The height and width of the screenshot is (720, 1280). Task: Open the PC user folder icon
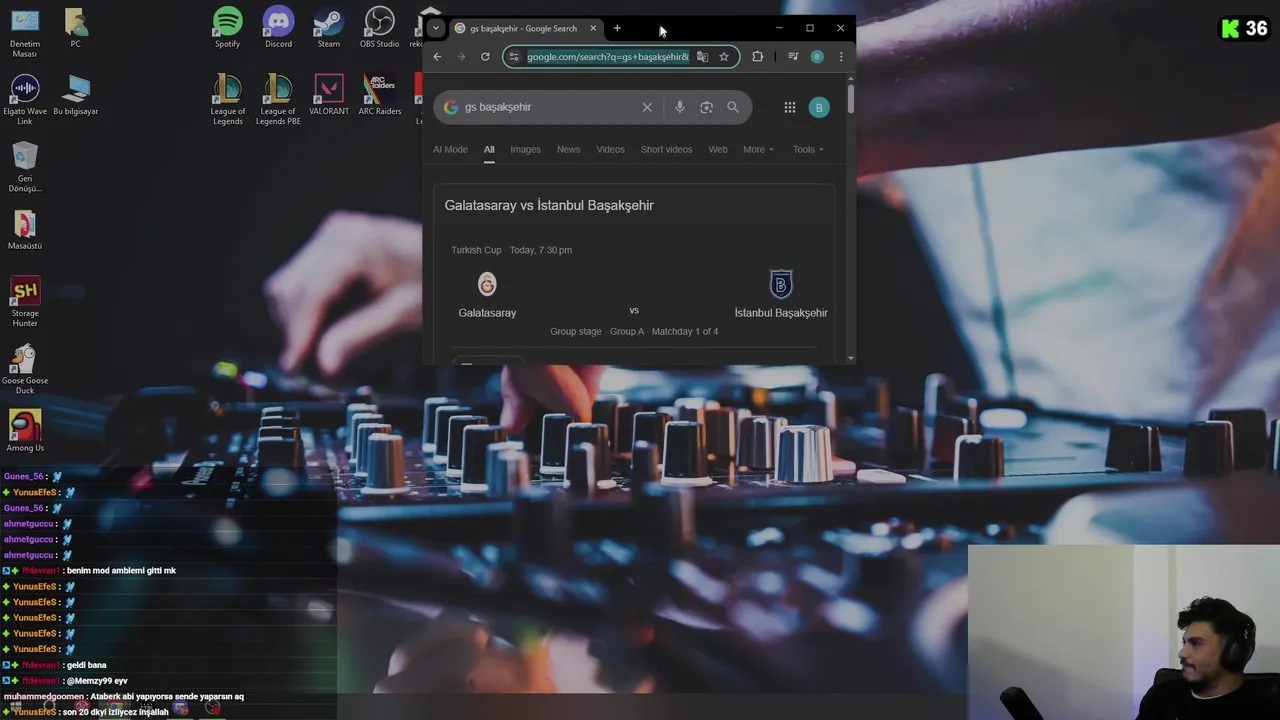[75, 28]
